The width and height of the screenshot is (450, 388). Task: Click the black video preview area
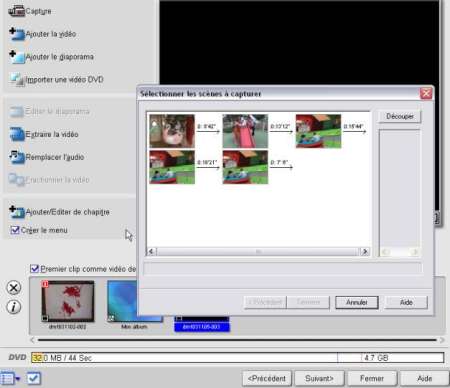pyautogui.click(x=299, y=42)
